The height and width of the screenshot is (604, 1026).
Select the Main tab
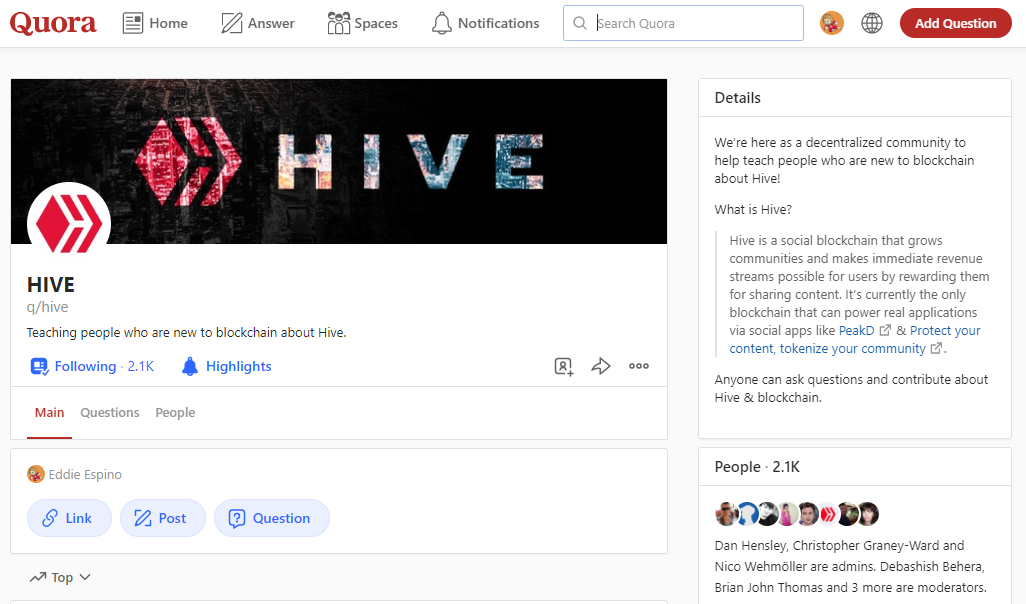(49, 413)
